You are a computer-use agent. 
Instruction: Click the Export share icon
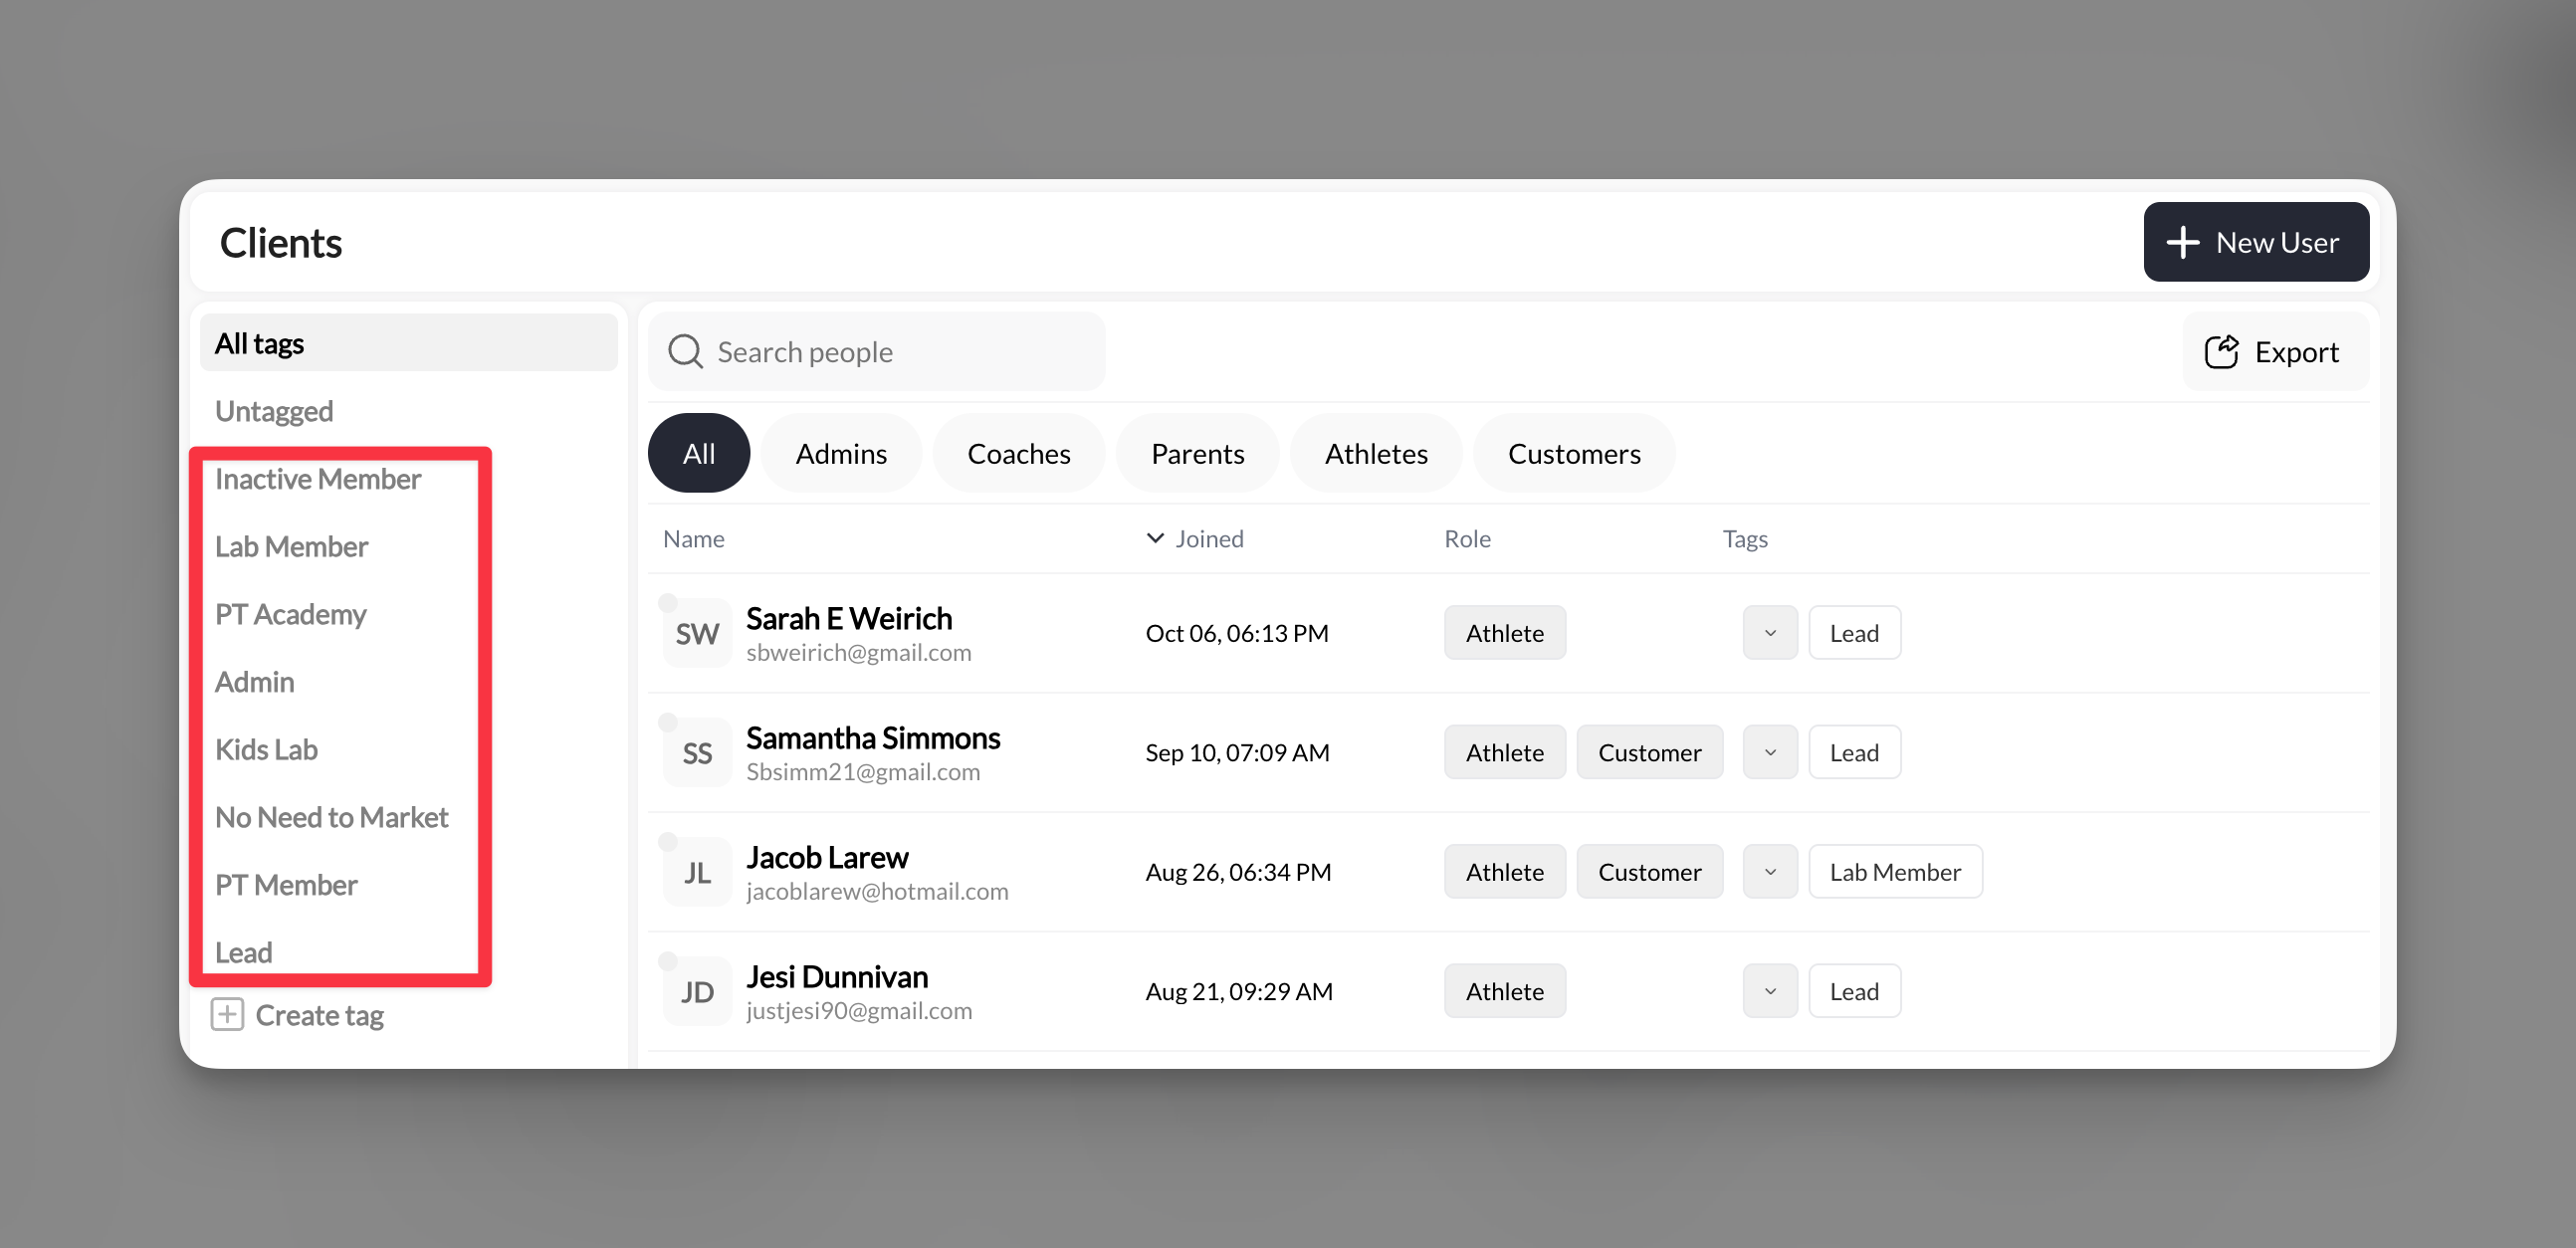pyautogui.click(x=2221, y=351)
